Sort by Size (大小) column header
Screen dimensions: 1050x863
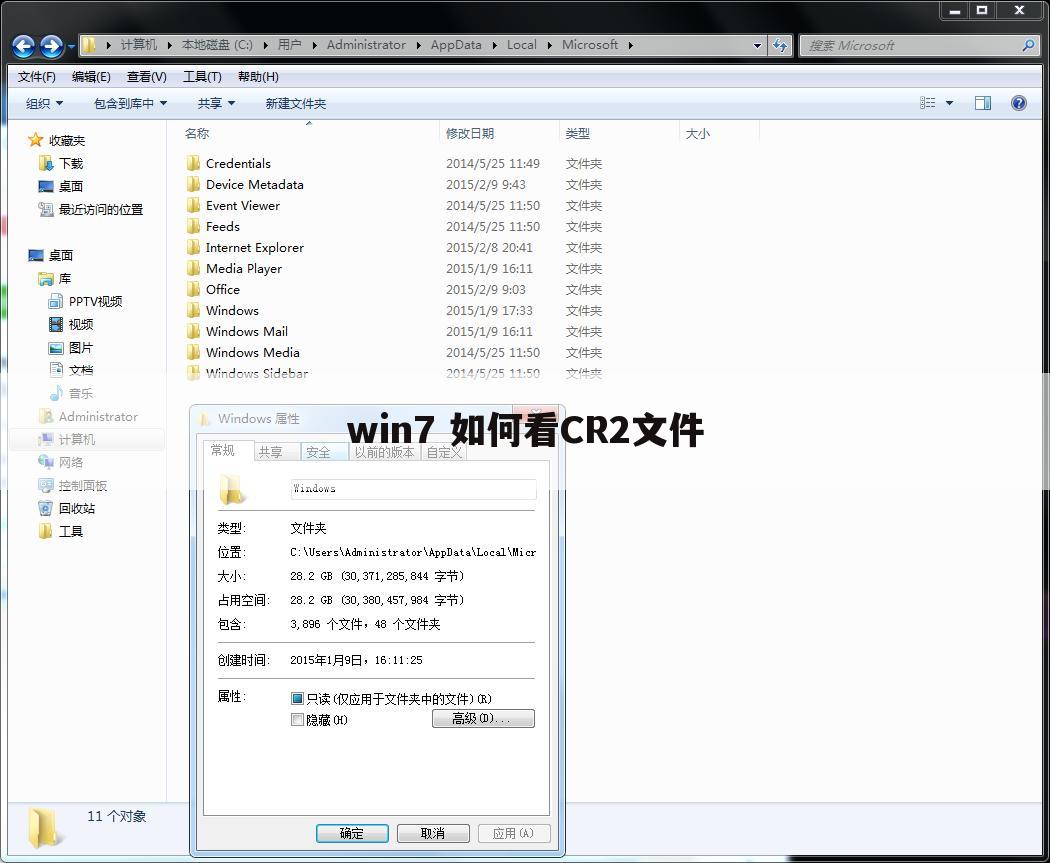[x=697, y=133]
